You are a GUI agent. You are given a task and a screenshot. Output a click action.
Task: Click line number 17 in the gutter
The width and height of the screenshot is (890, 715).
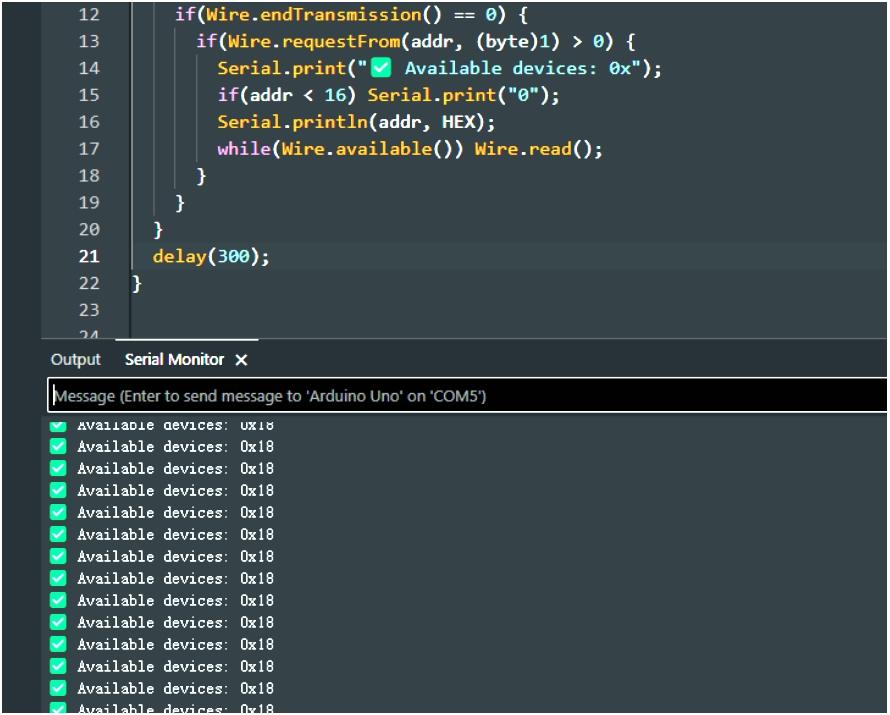89,149
